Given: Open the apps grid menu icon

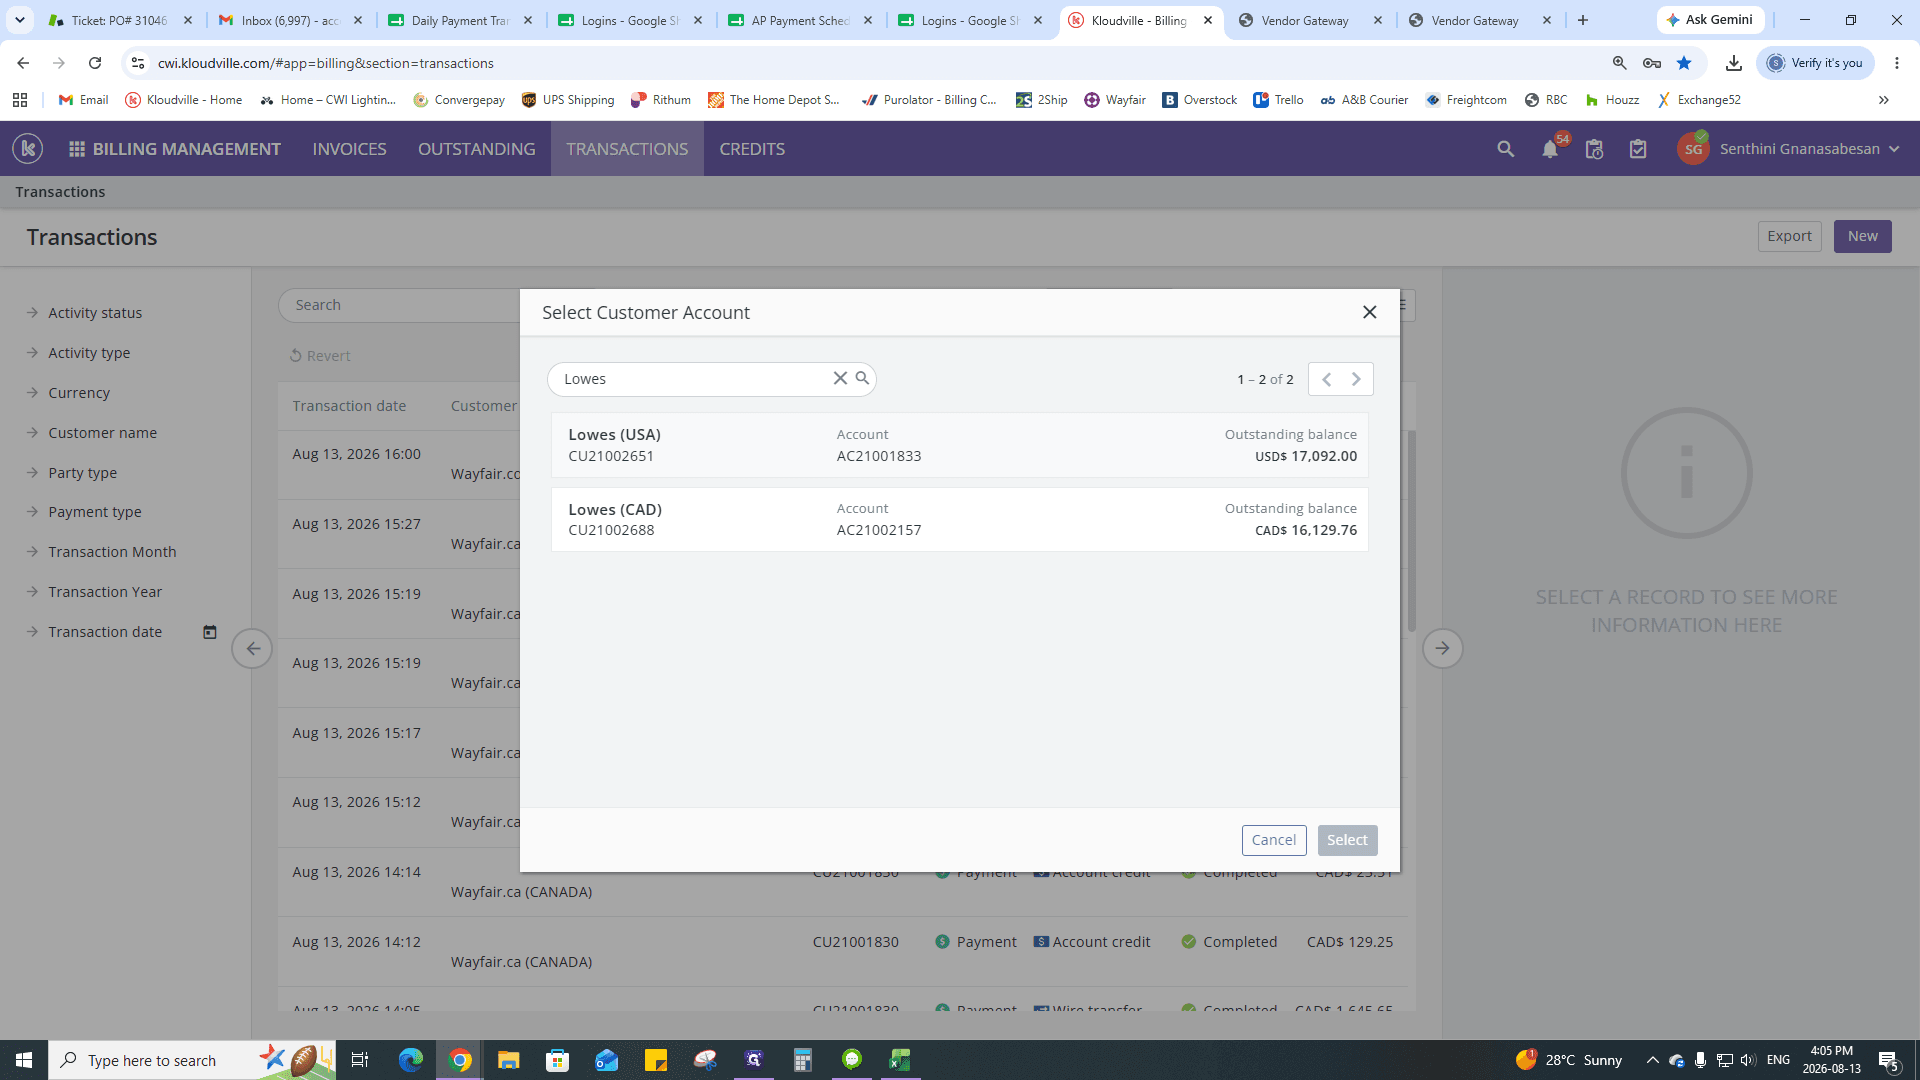Looking at the screenshot, I should 76,149.
